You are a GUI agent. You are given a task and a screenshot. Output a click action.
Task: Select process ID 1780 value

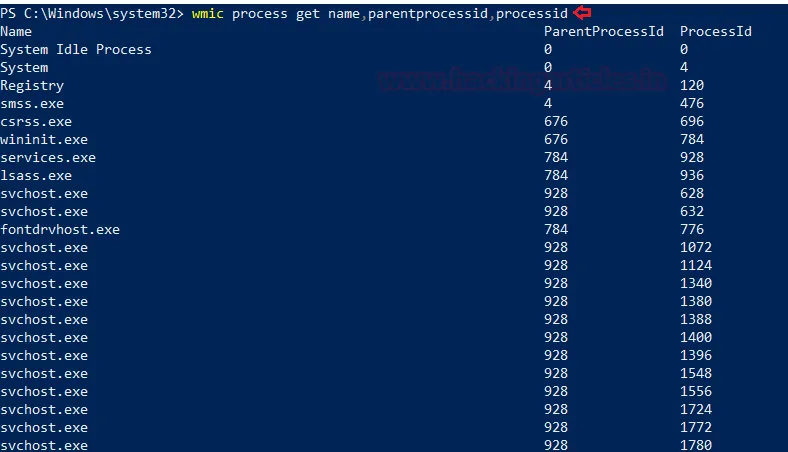(696, 445)
